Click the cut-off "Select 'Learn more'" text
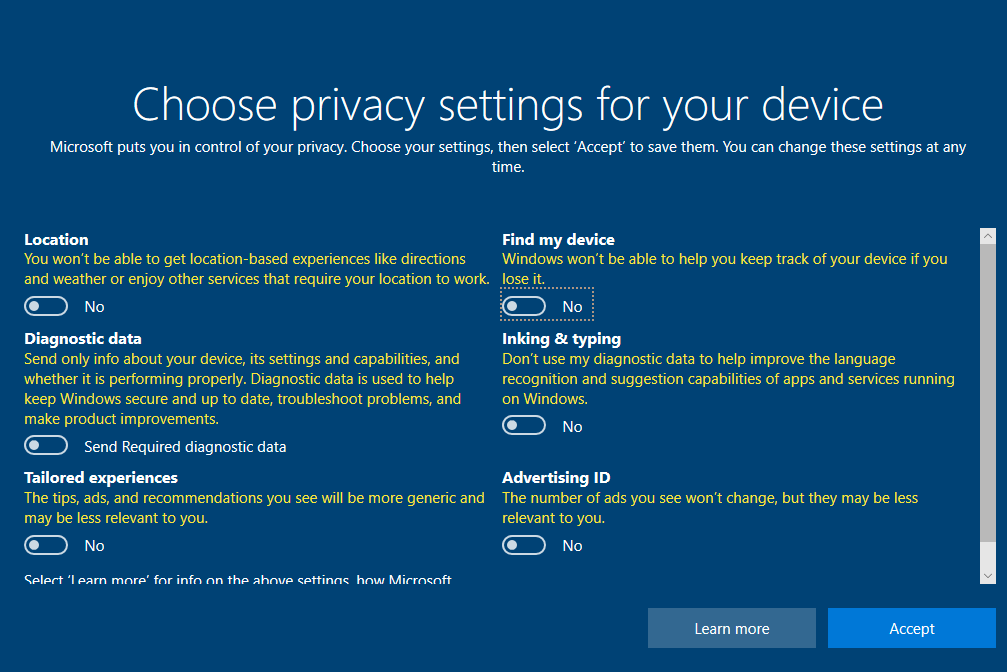The image size is (1007, 672). tap(238, 580)
